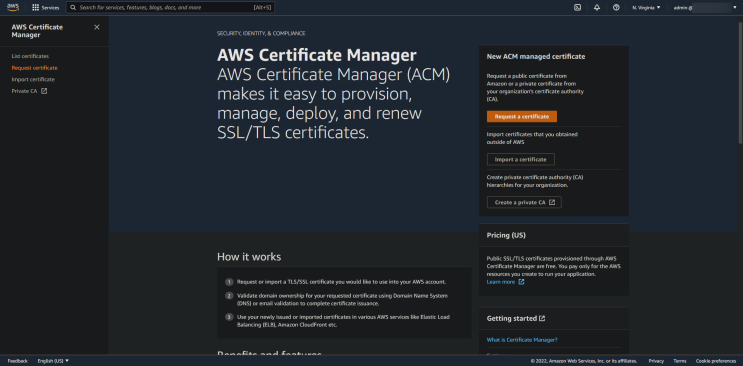Click the How it works heading

point(249,257)
